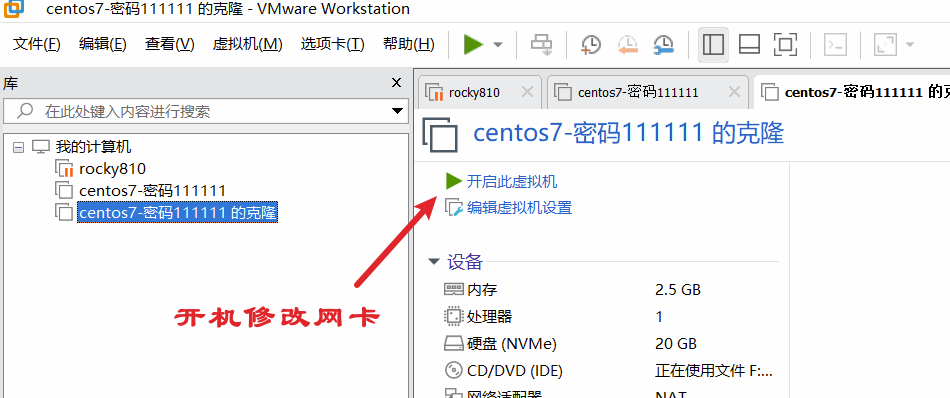
Task: Open the snapshot manager wrench-clock icon
Action: pyautogui.click(x=664, y=44)
